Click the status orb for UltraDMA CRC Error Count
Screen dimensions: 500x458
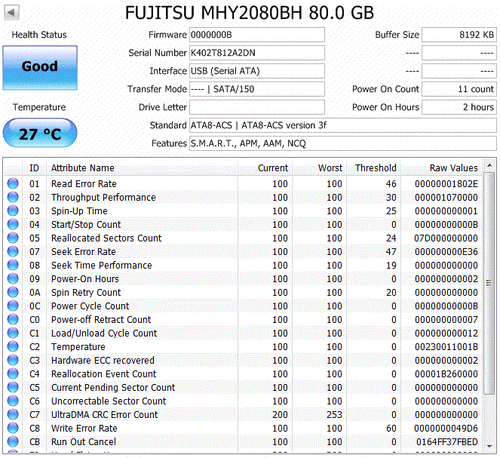click(13, 415)
